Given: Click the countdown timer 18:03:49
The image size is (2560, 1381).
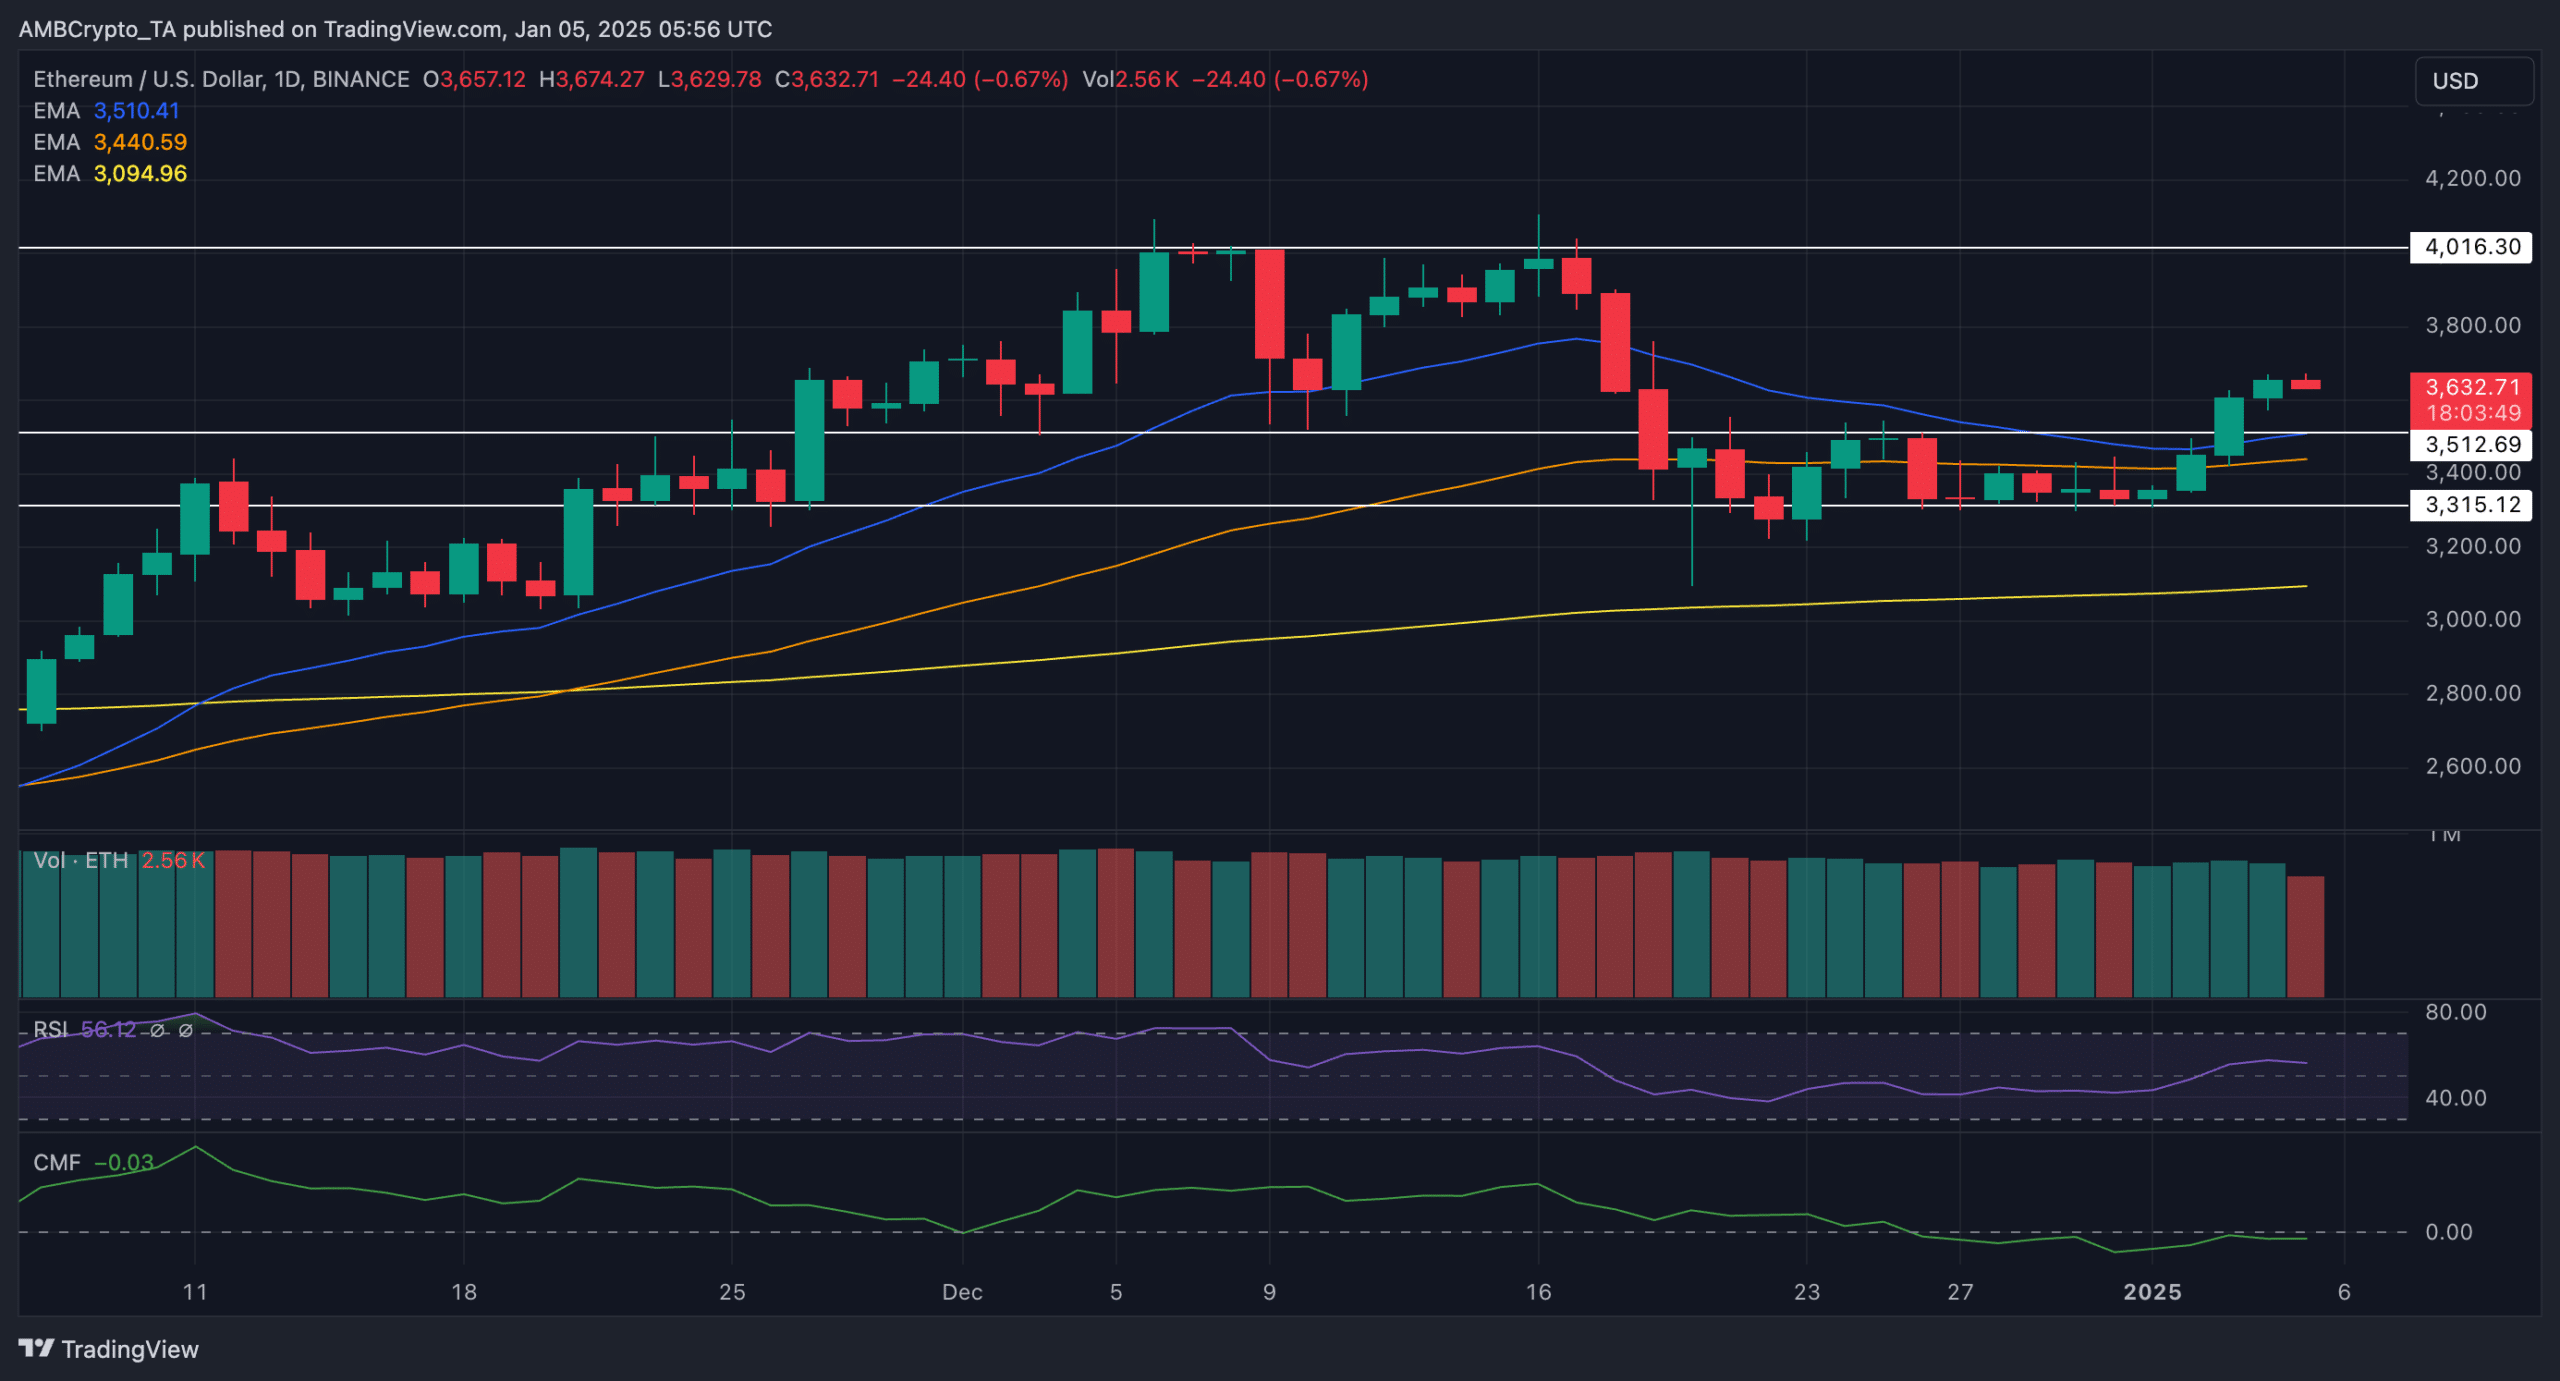Looking at the screenshot, I should click(2471, 413).
